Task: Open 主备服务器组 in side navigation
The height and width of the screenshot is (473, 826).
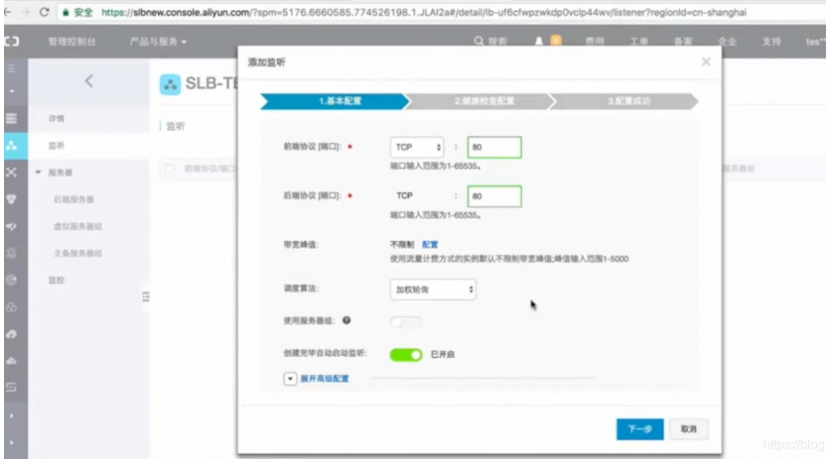Action: point(78,253)
